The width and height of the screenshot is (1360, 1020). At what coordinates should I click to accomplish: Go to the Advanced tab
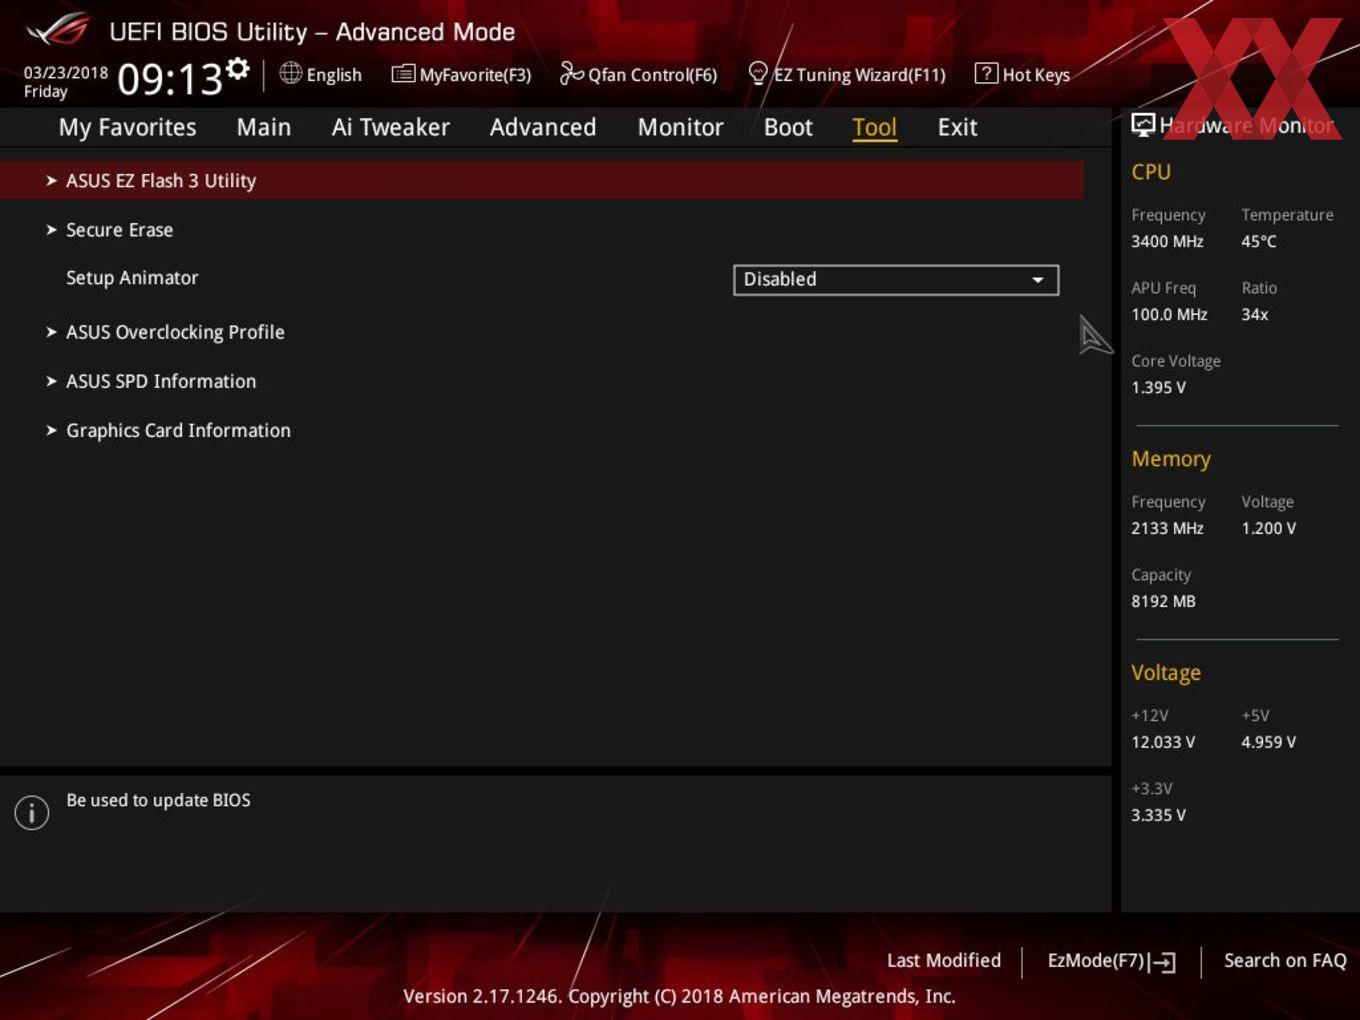pyautogui.click(x=543, y=127)
